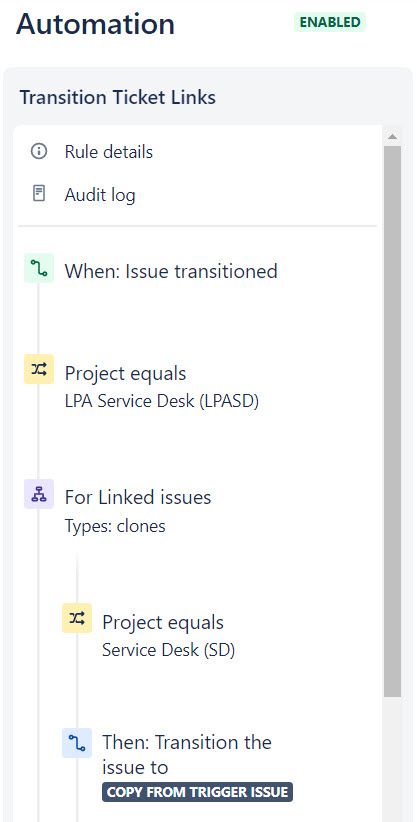Open the Project equals LPA Service Desk condition
The height and width of the screenshot is (822, 417).
coord(162,387)
